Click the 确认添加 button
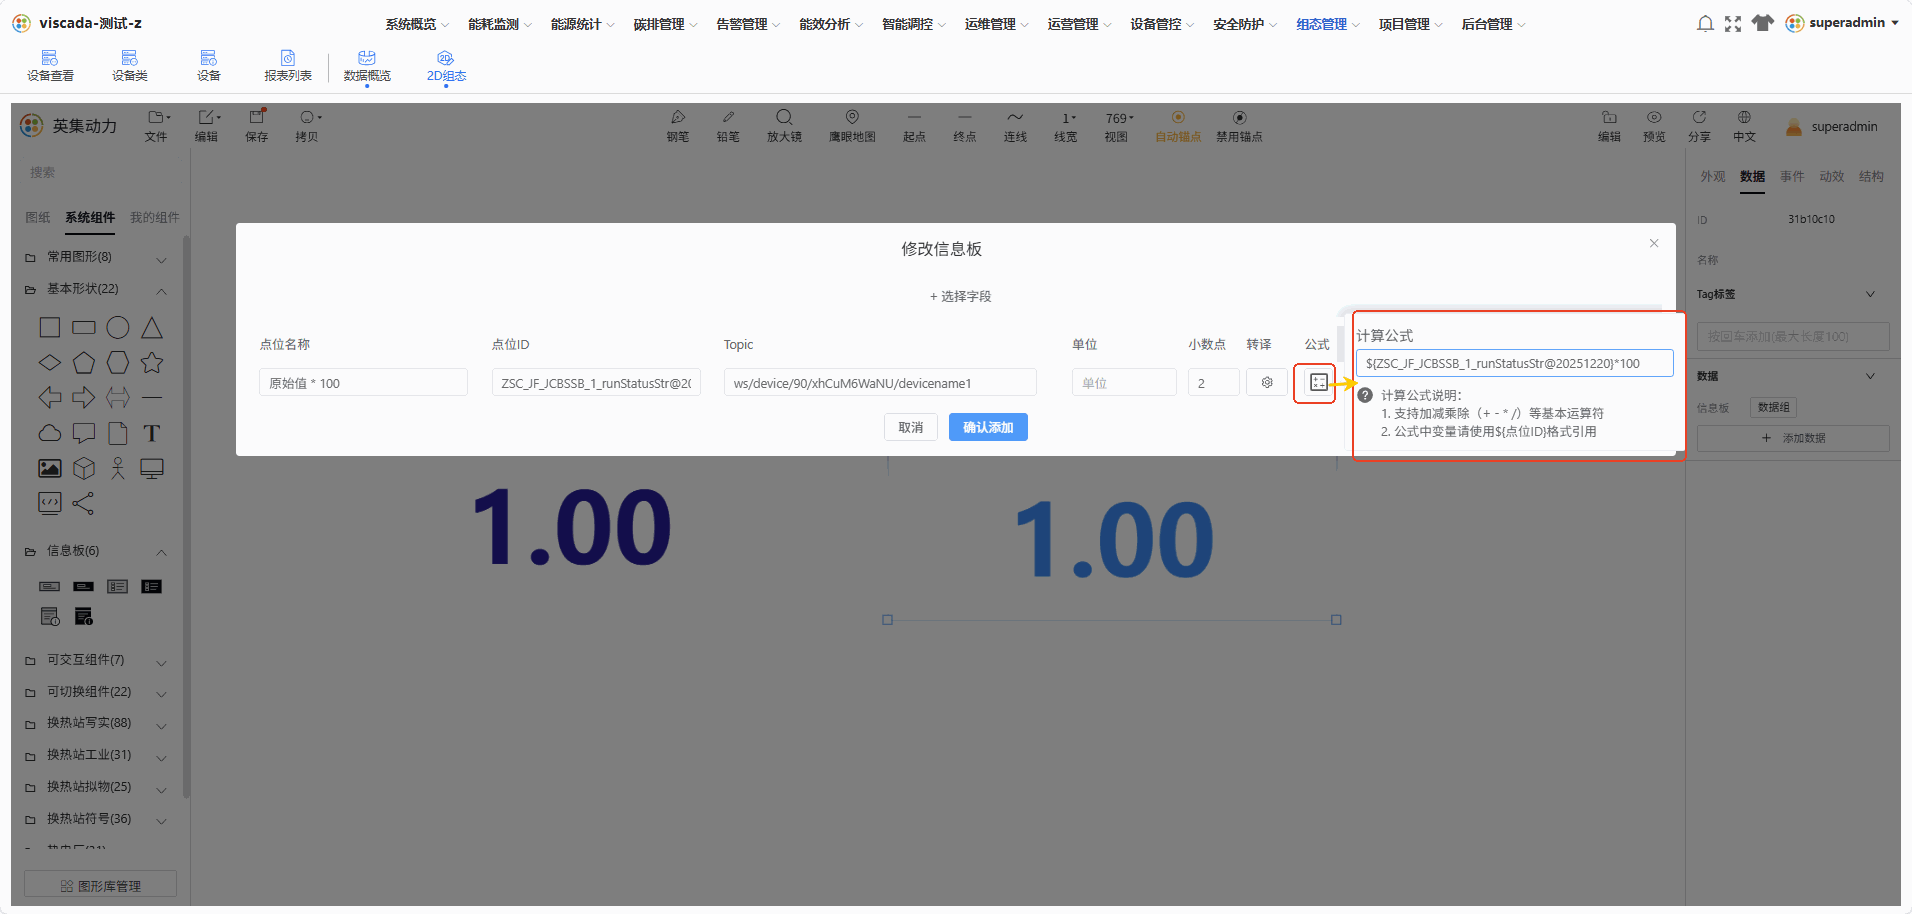Viewport: 1912px width, 914px height. [x=988, y=427]
